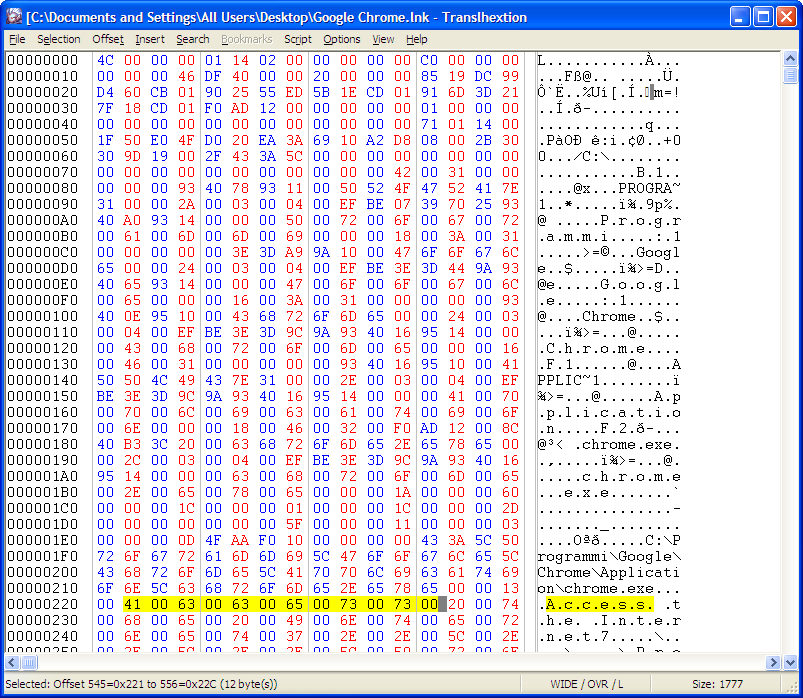Open the Options menu
Viewport: 803px width, 698px height.
point(342,39)
